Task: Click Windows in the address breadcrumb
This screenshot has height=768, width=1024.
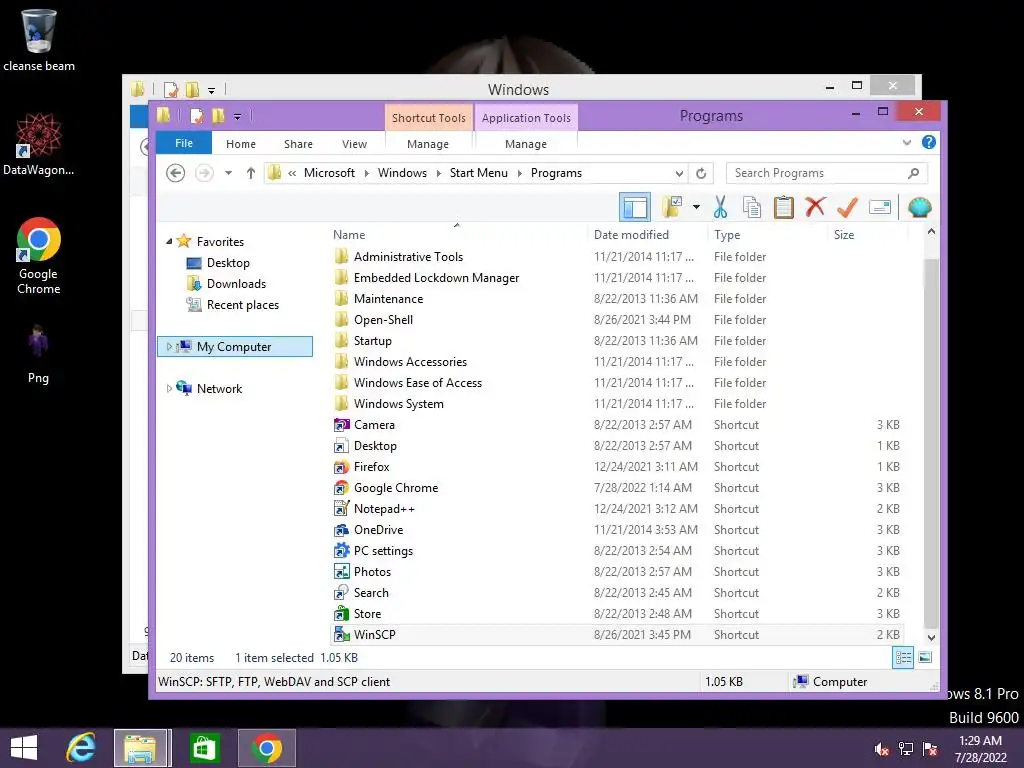Action: point(402,173)
